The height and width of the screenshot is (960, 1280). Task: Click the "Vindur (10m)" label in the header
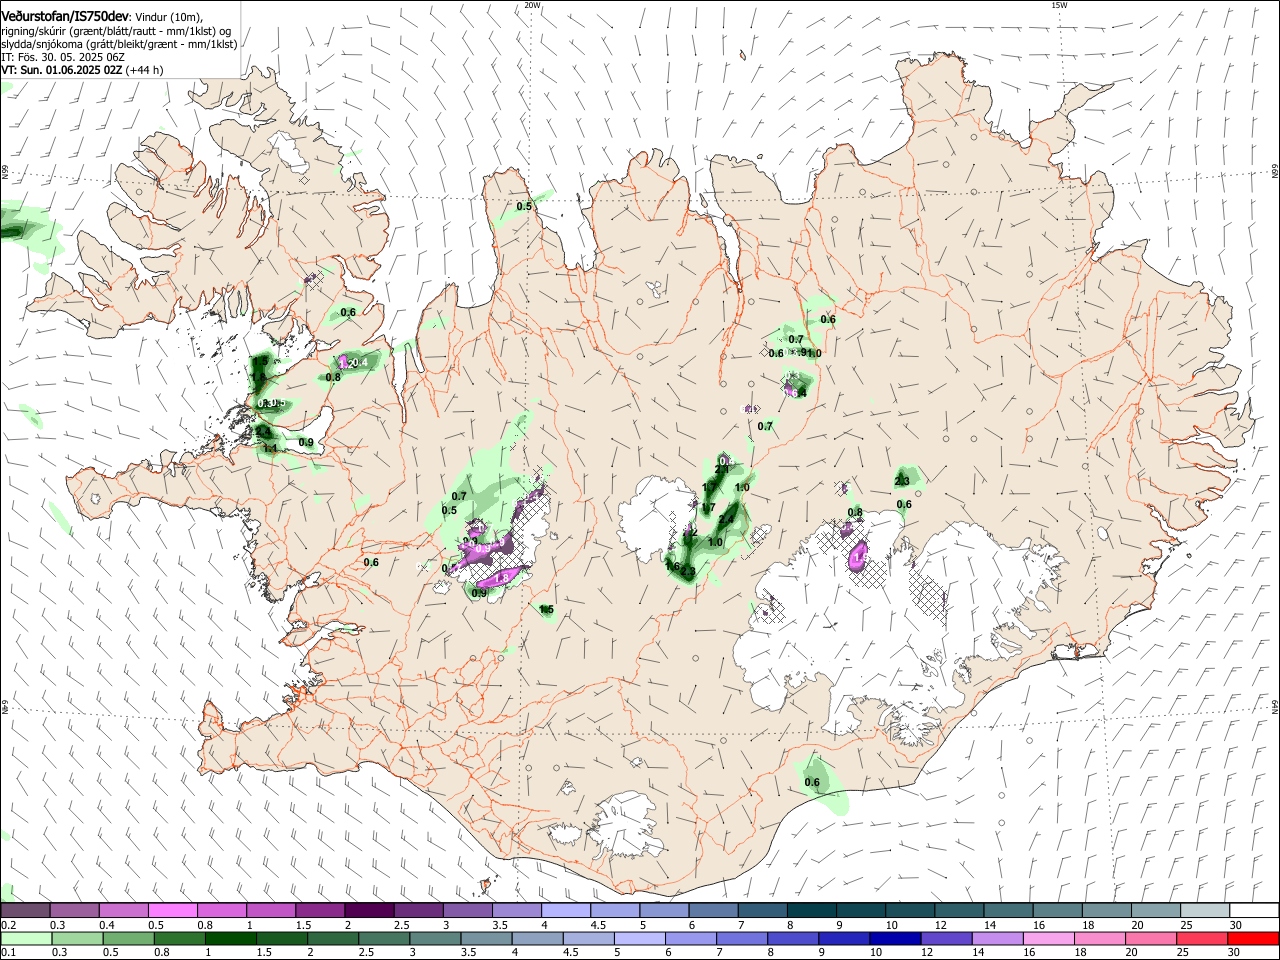(168, 17)
